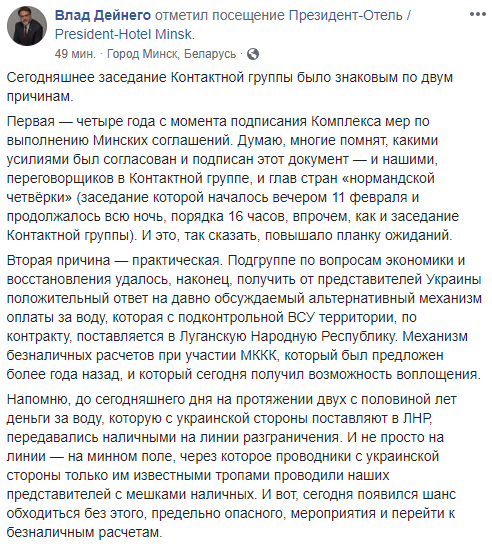Screen dimensions: 492x550
Task: Click the paragraph starting Сегодняшнее заседание
Action: coord(230,87)
